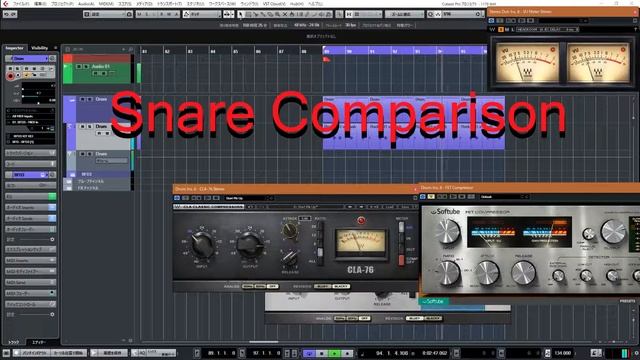Click the Softube FET ATTACK knob
Screen dimensions: 640x360
[487, 272]
